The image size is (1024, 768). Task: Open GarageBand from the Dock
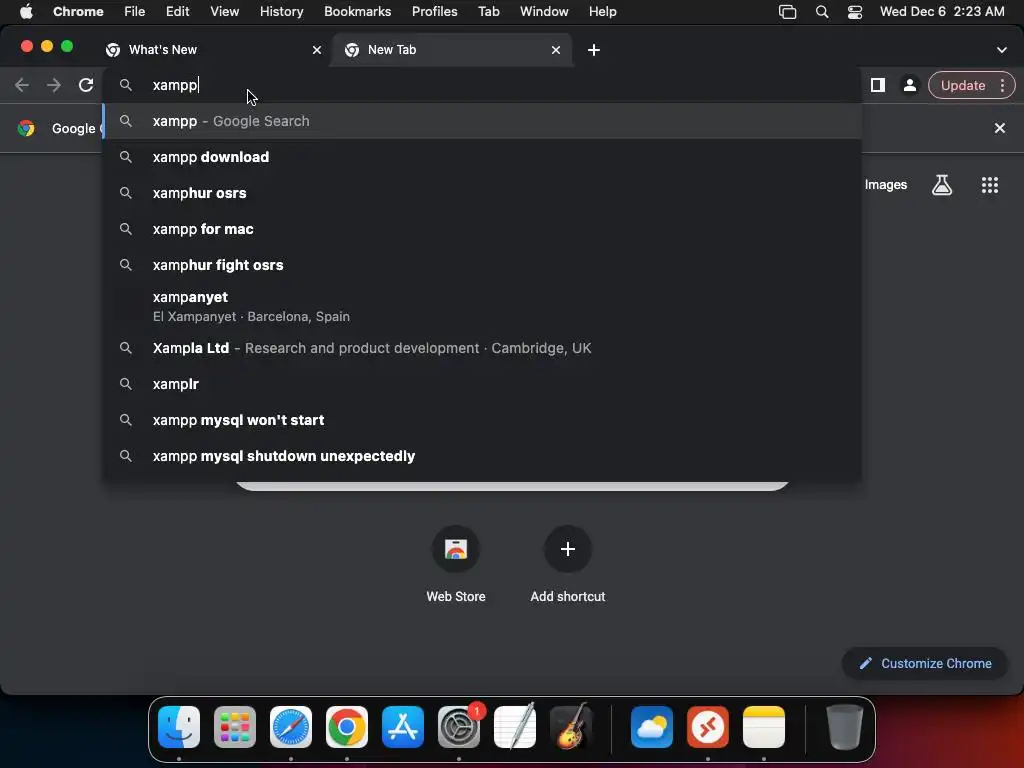(x=571, y=727)
